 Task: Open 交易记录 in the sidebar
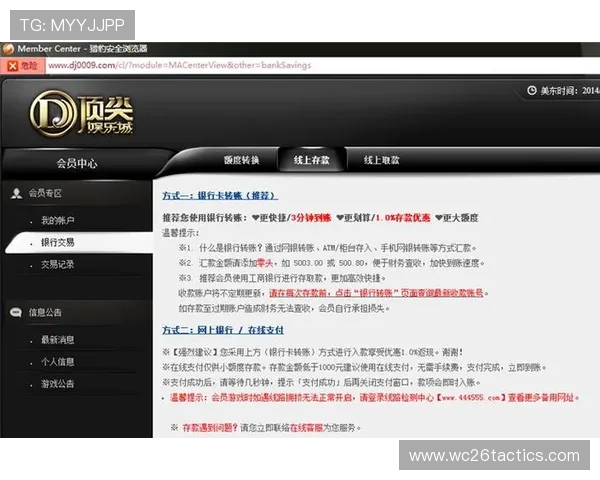click(x=58, y=264)
